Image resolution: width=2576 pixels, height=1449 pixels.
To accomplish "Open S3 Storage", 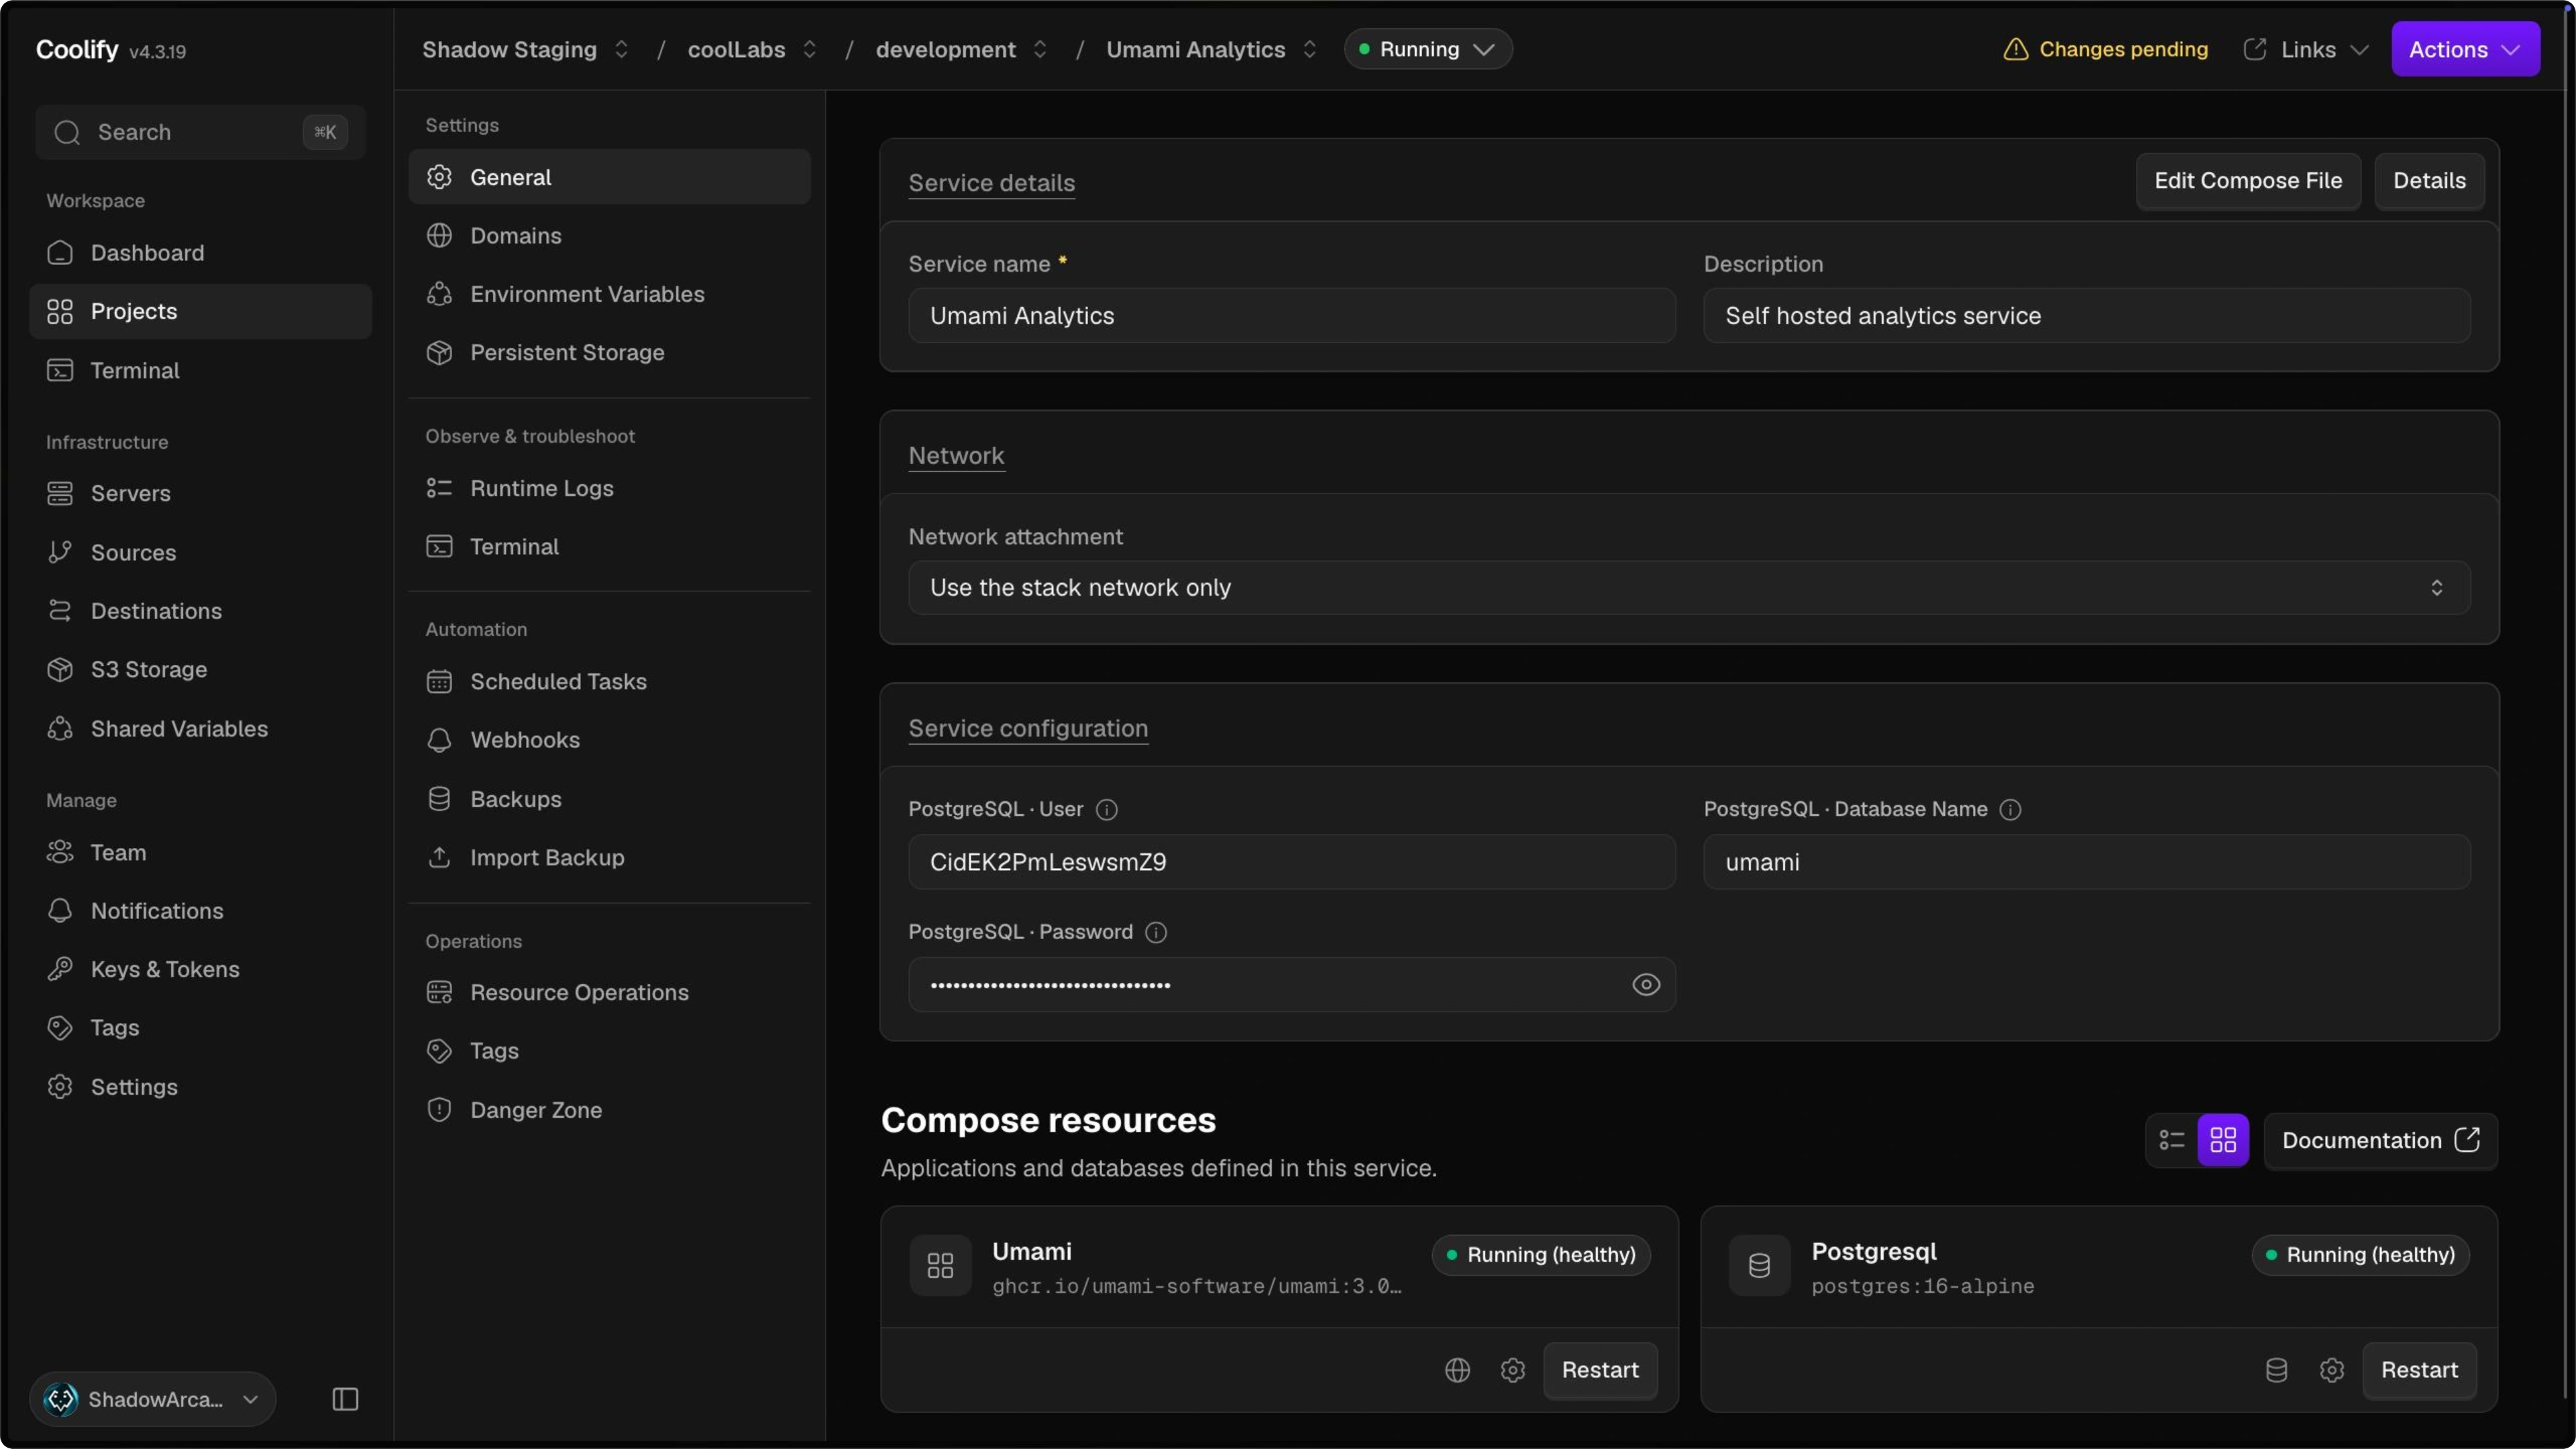I will tap(201, 669).
